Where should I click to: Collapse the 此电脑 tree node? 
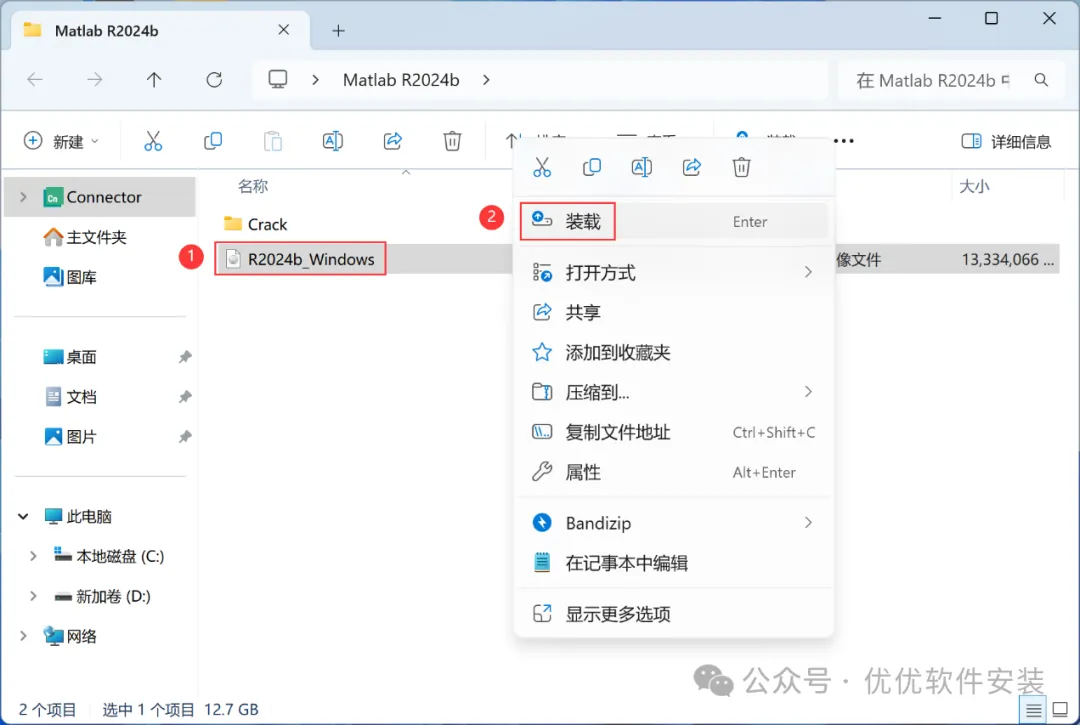click(23, 516)
